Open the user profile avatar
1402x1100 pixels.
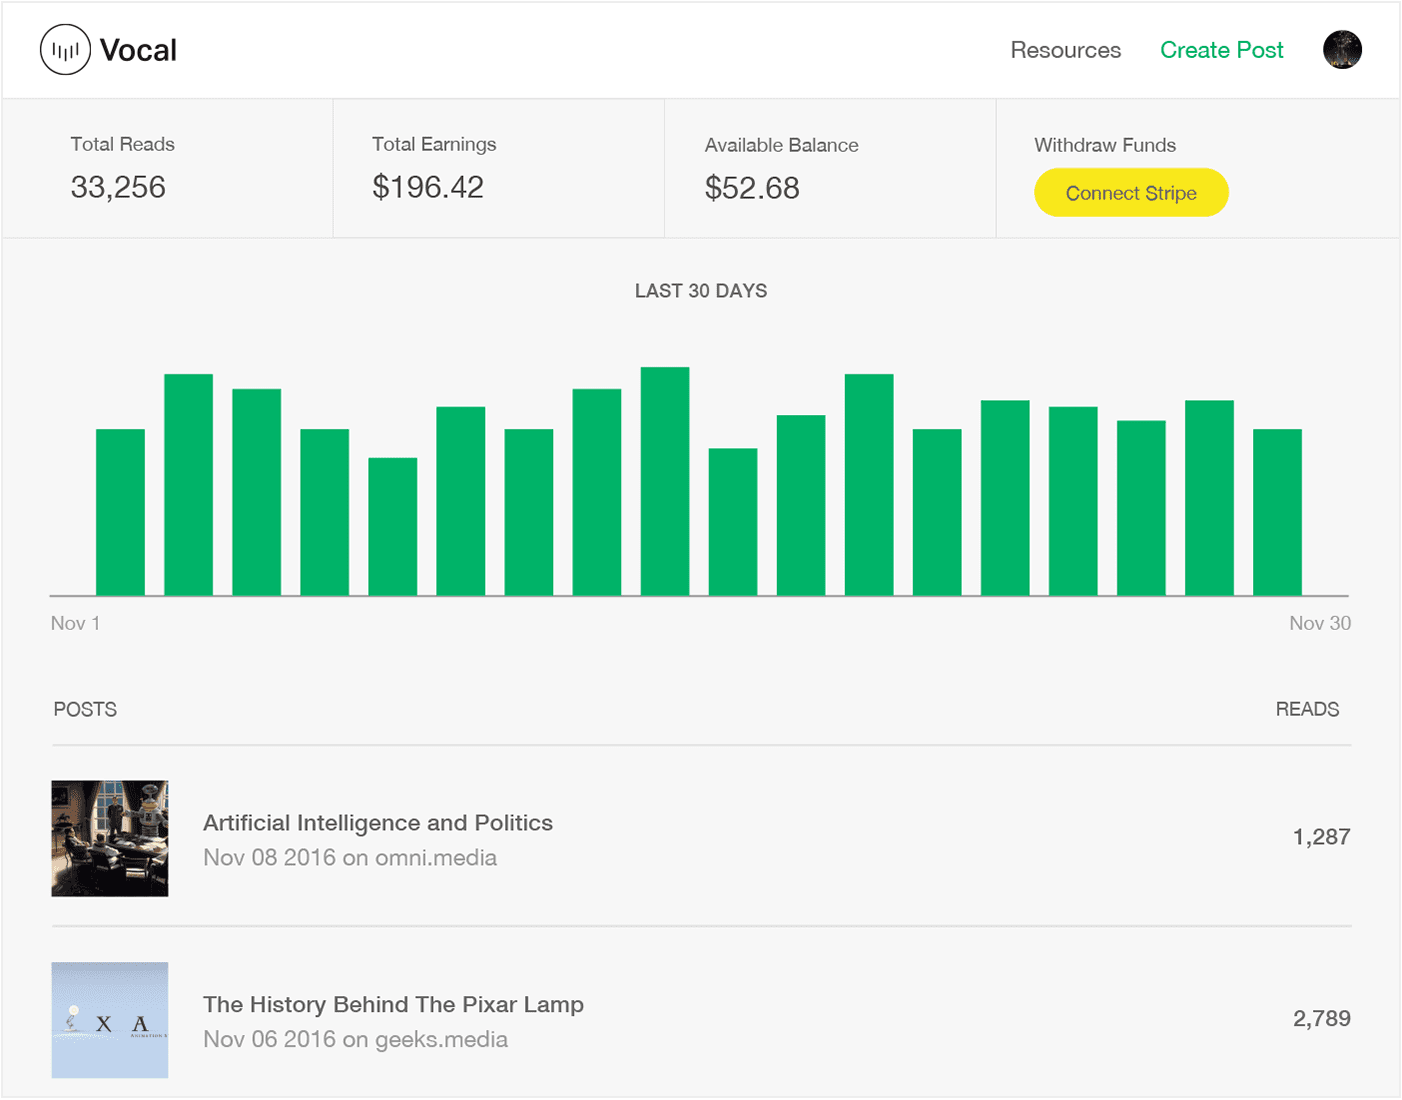1342,50
